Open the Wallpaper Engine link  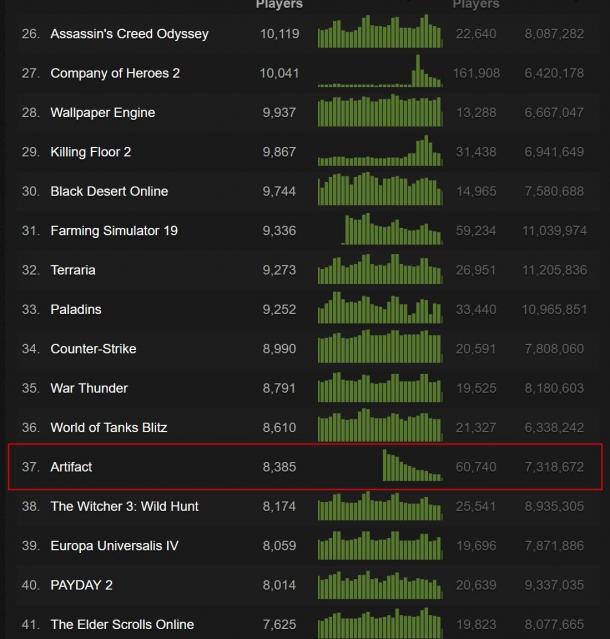[x=103, y=113]
